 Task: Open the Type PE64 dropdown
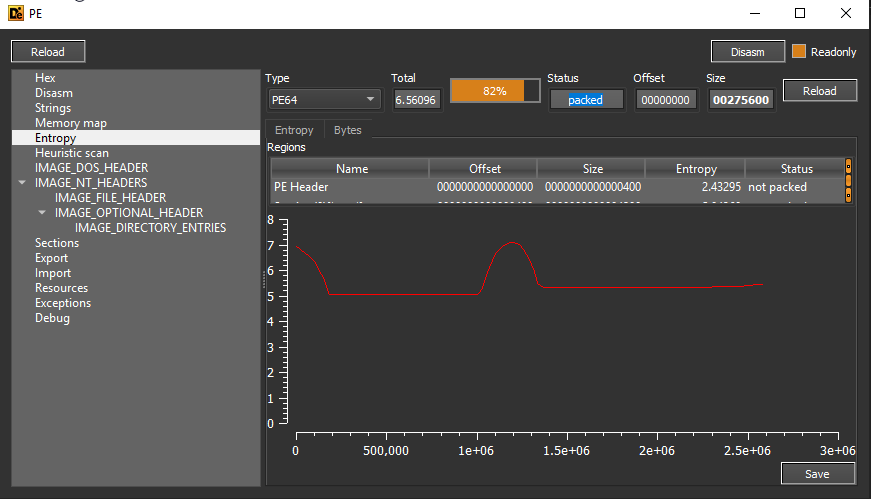click(324, 100)
